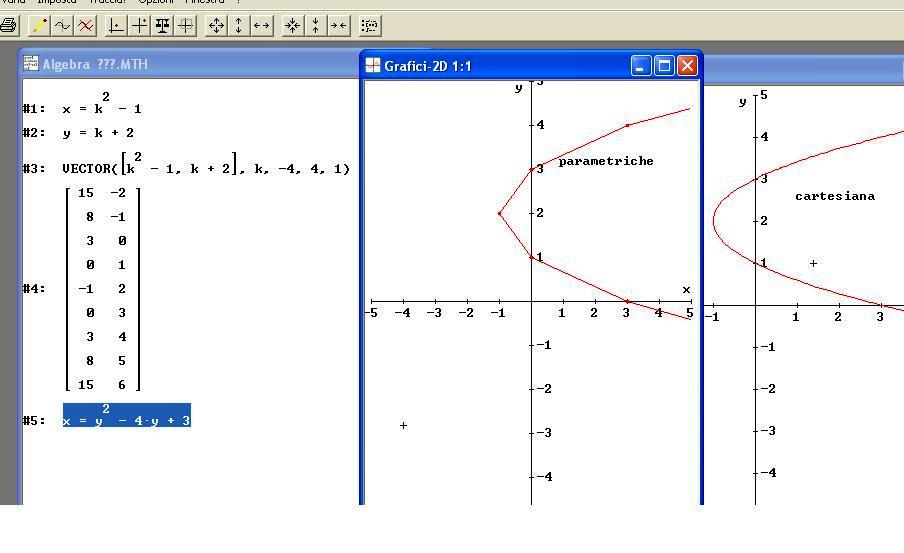The image size is (904, 553).
Task: Click matrix row "15 -2"
Action: tap(102, 193)
